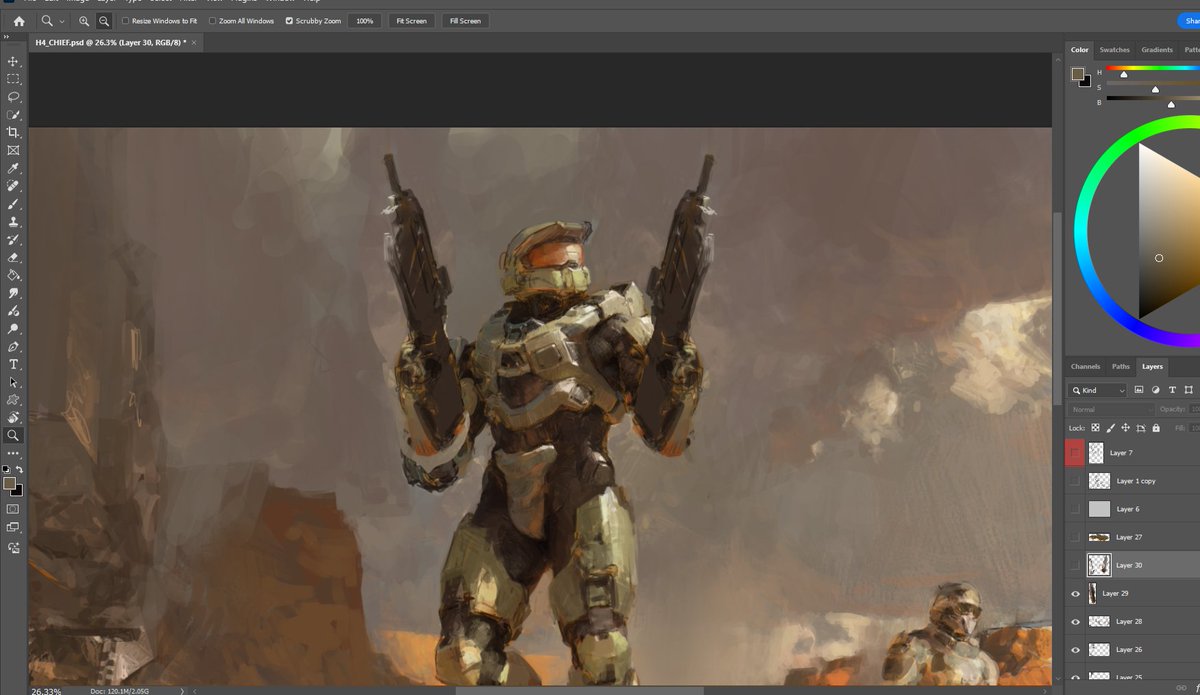Screen dimensions: 1200x695
Task: Open the Swatches panel tab
Action: [x=1114, y=50]
